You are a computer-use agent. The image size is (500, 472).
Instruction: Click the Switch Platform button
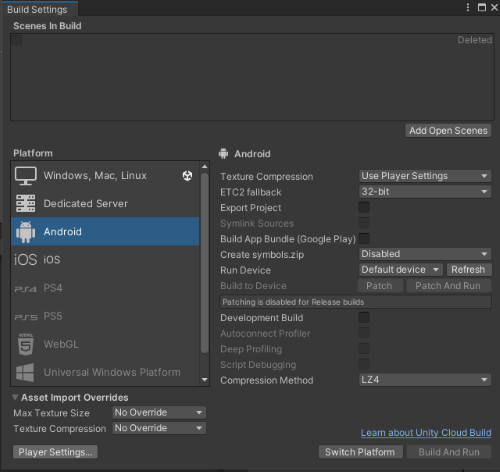click(360, 452)
